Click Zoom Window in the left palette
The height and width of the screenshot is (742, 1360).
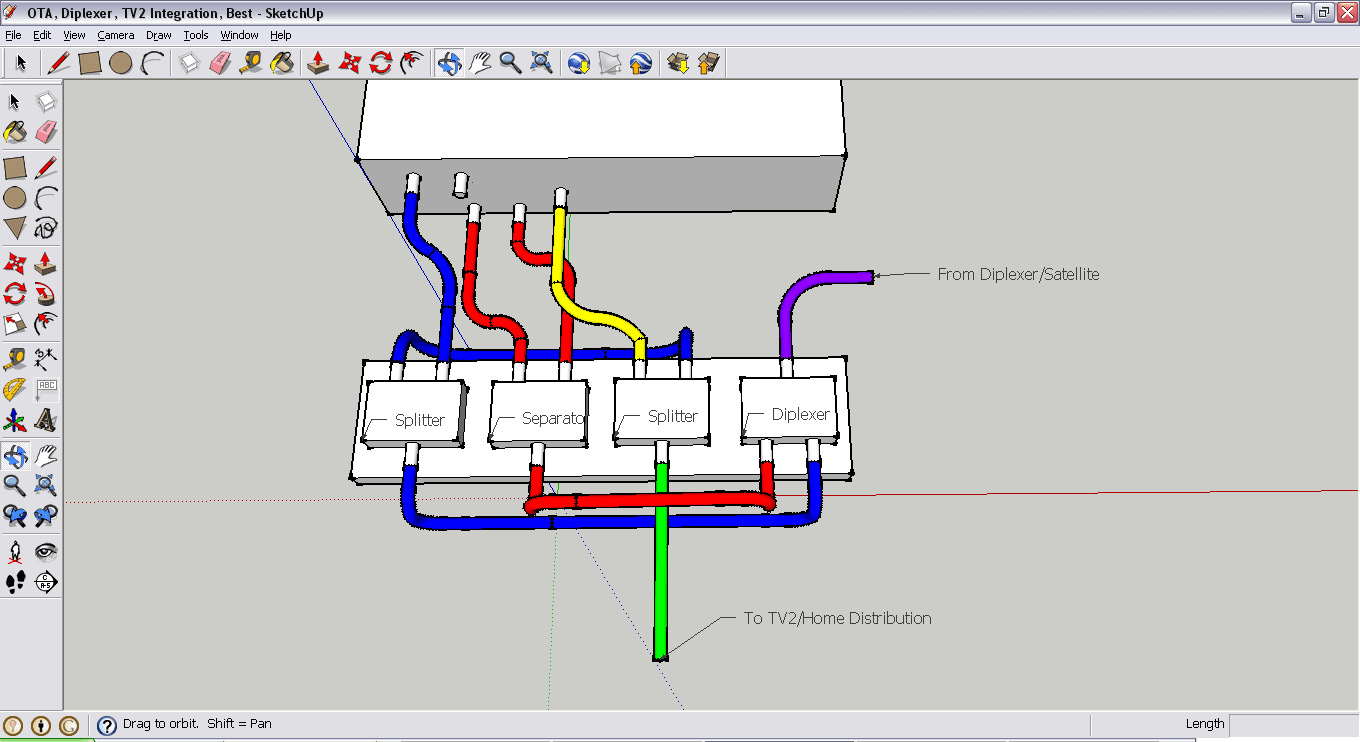(x=46, y=486)
